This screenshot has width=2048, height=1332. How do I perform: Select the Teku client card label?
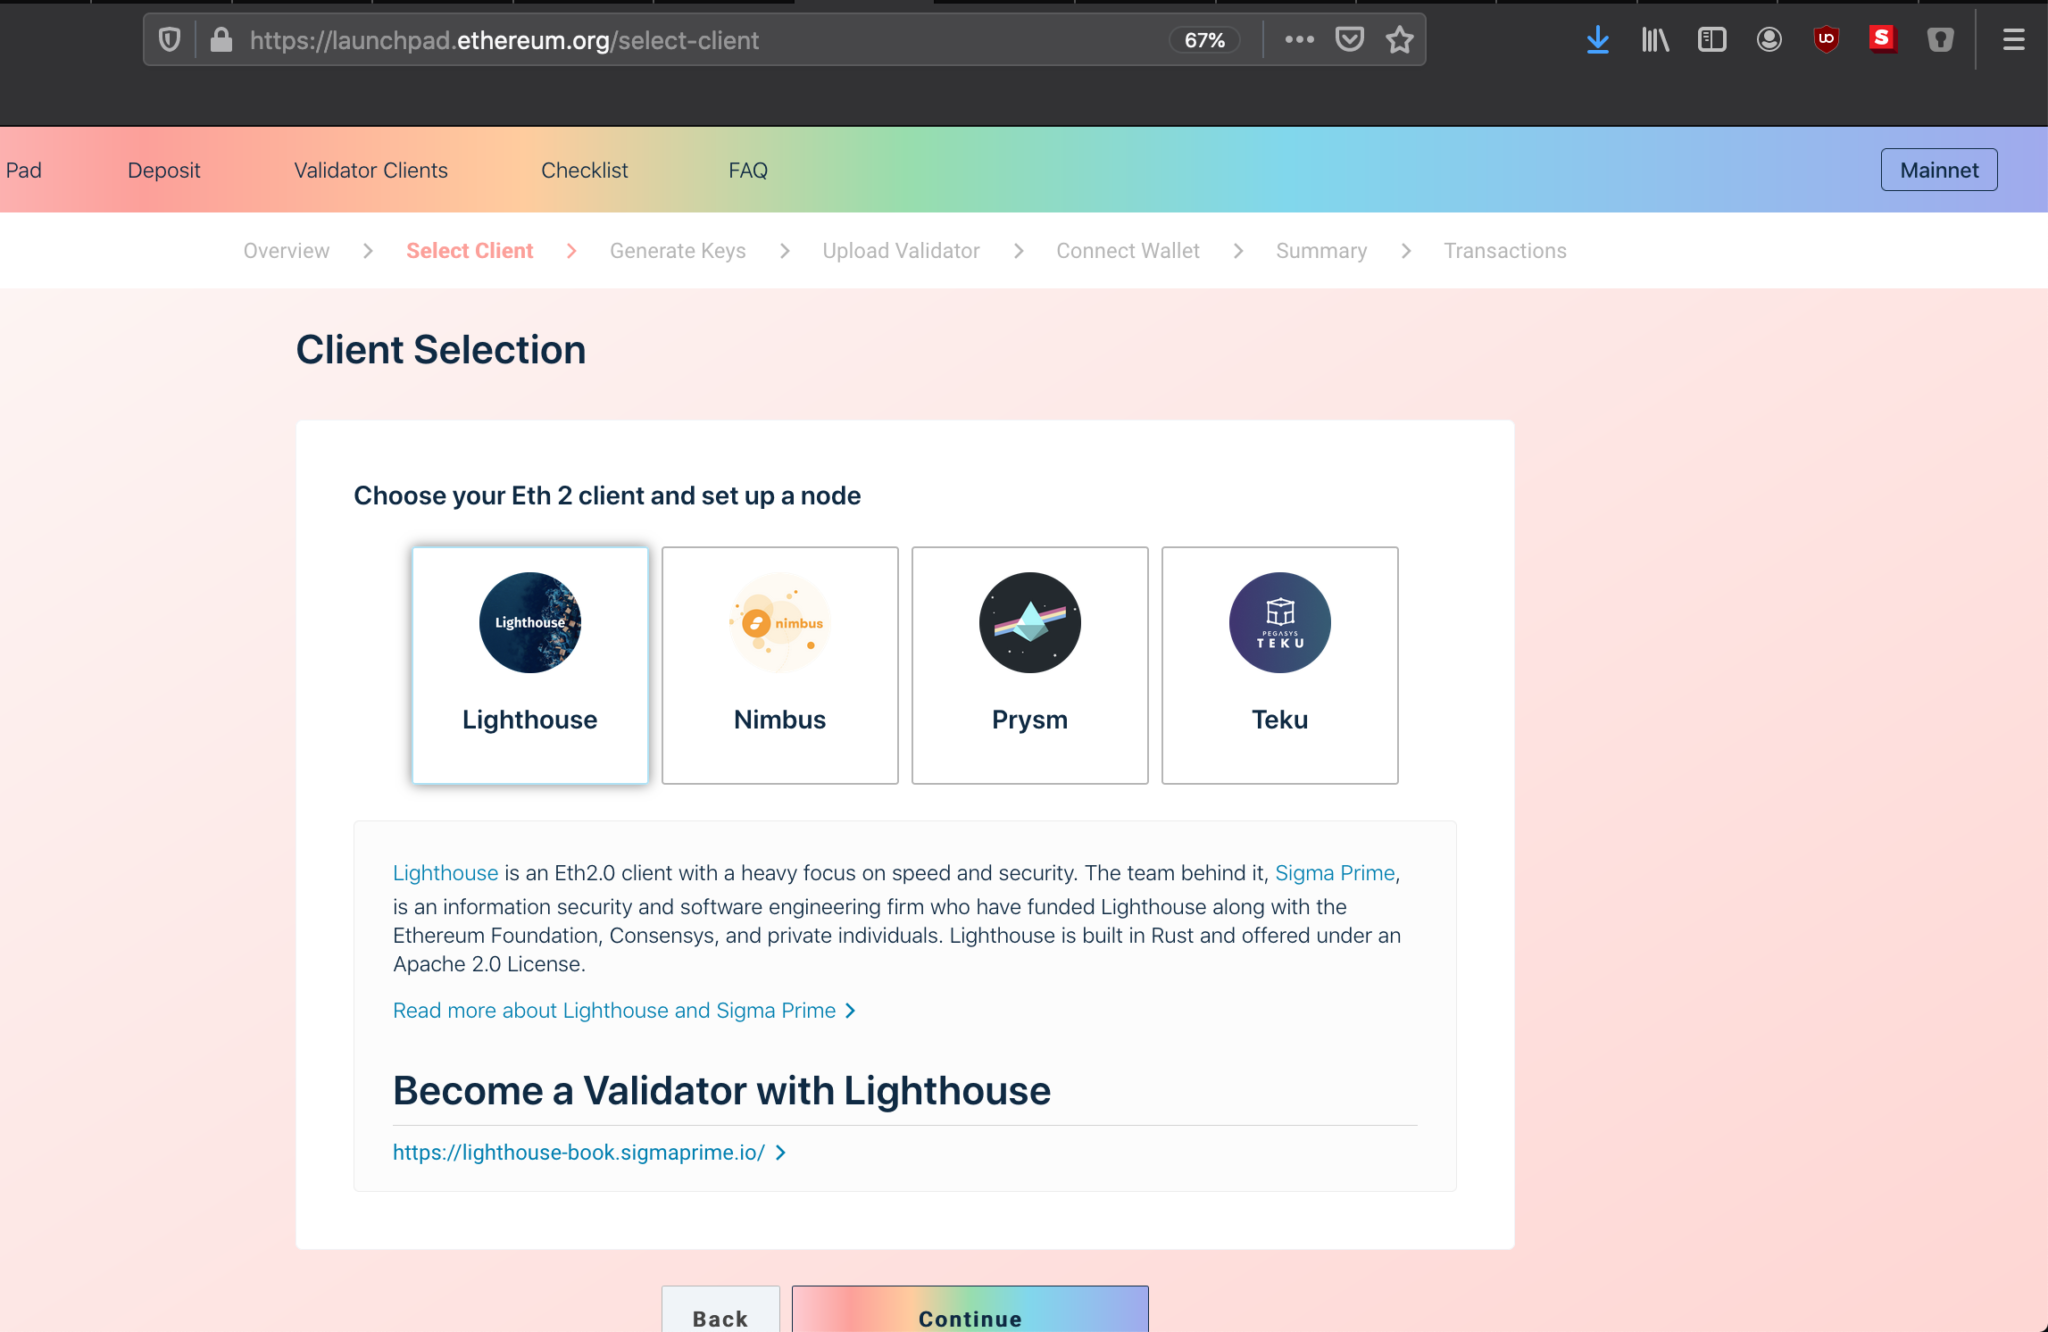[x=1280, y=720]
